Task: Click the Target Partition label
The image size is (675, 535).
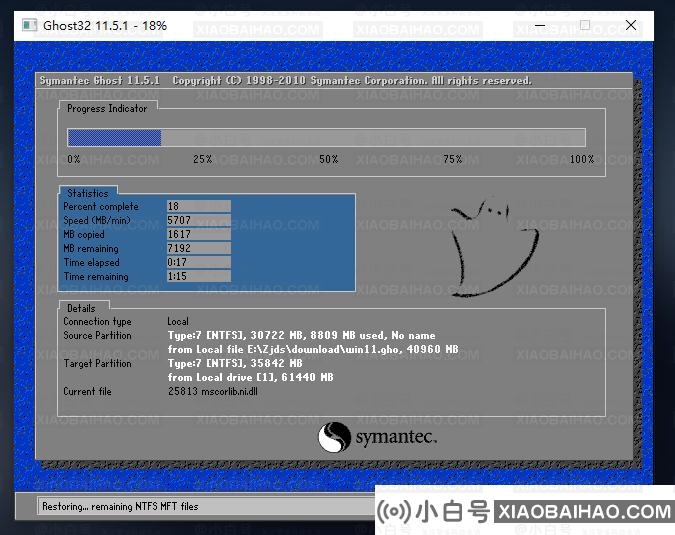Action: pos(97,364)
